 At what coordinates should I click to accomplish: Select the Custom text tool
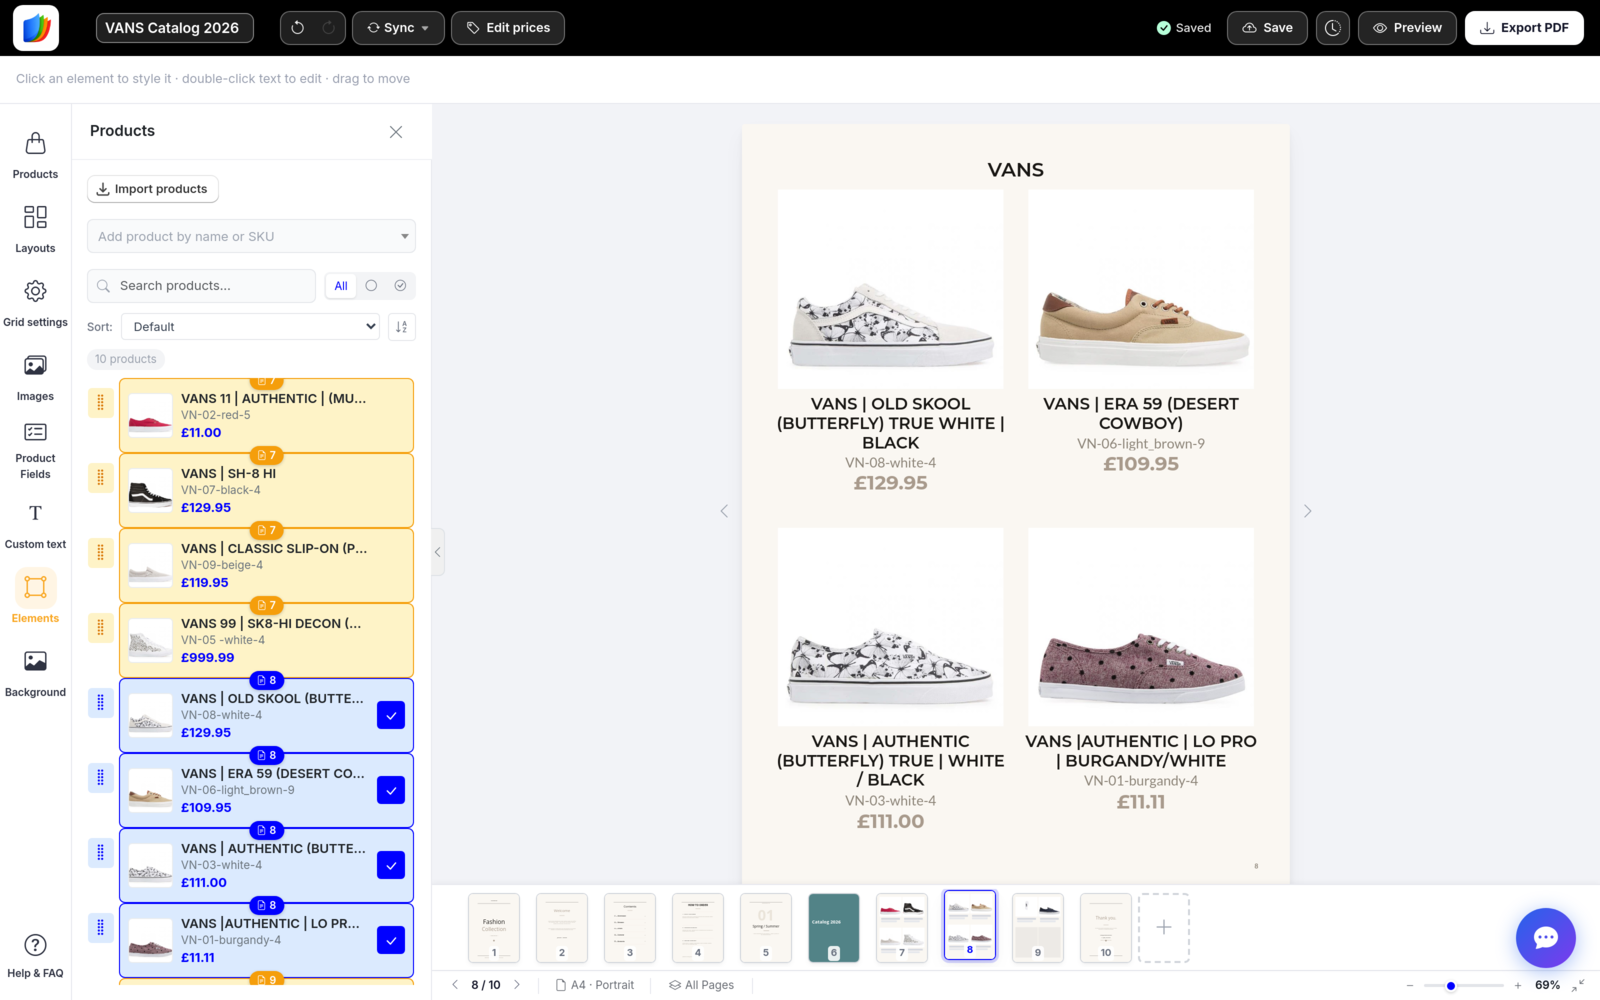[35, 525]
